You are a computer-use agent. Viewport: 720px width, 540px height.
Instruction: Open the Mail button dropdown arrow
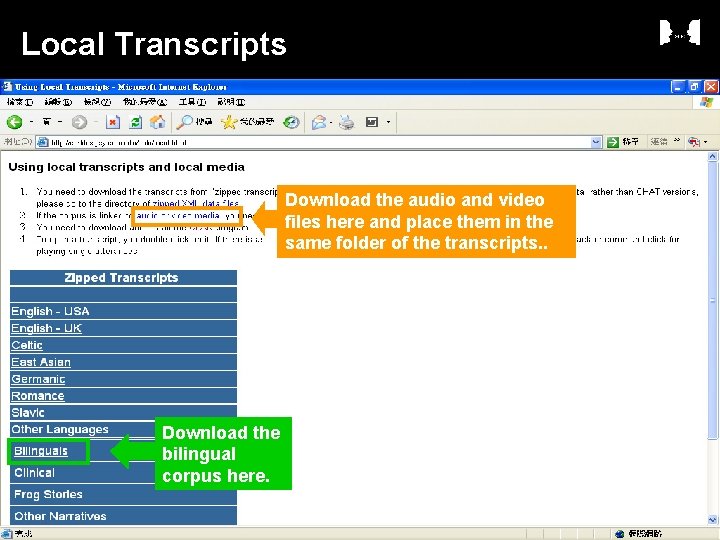(x=331, y=123)
